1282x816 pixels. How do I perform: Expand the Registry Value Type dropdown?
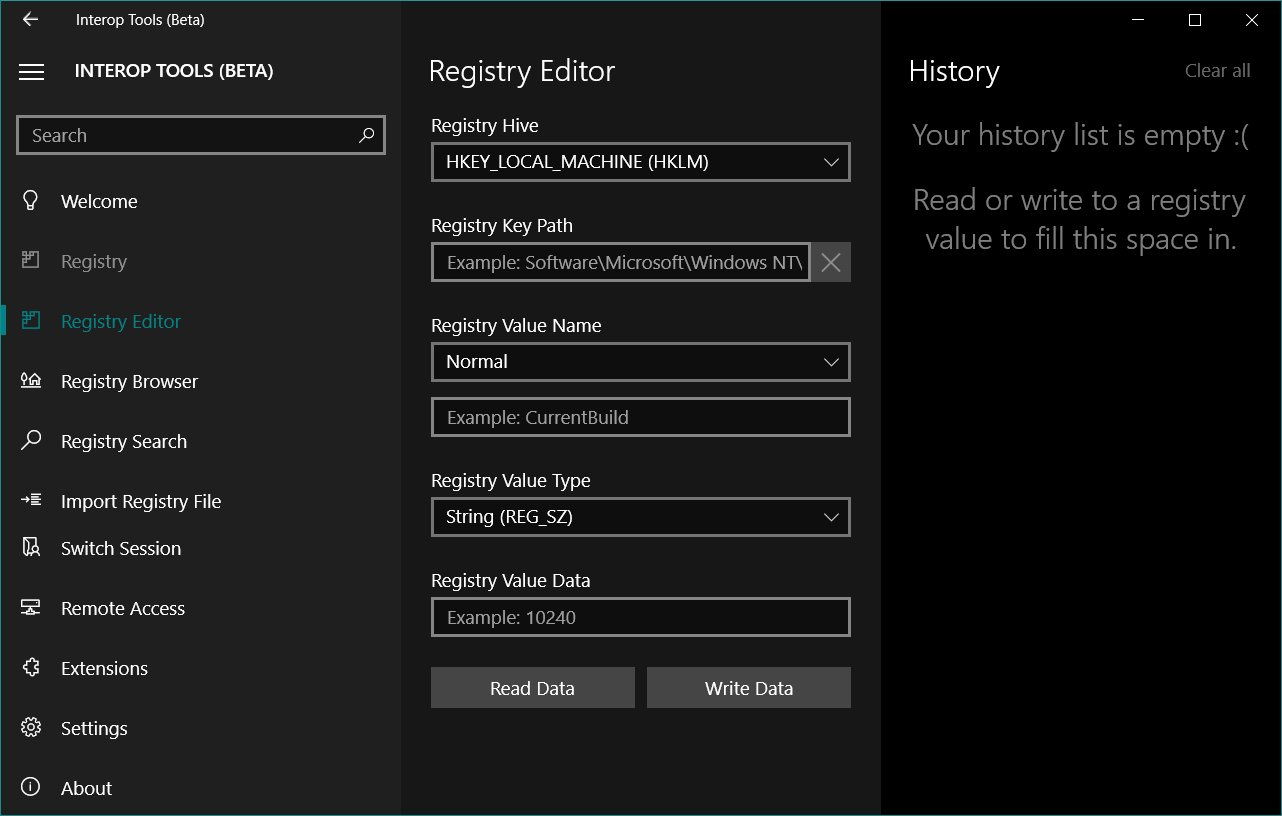point(641,517)
